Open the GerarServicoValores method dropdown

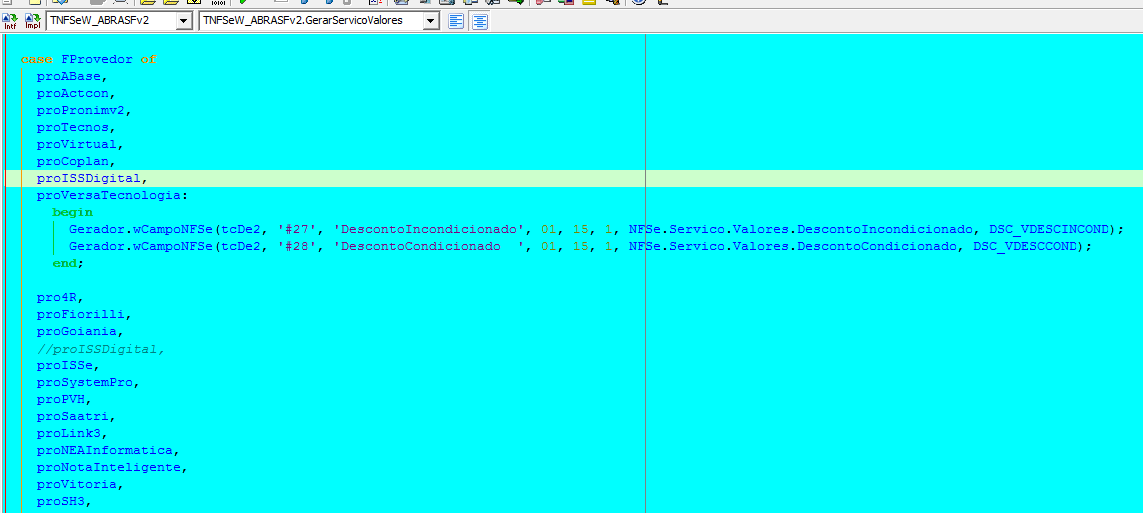pos(431,21)
